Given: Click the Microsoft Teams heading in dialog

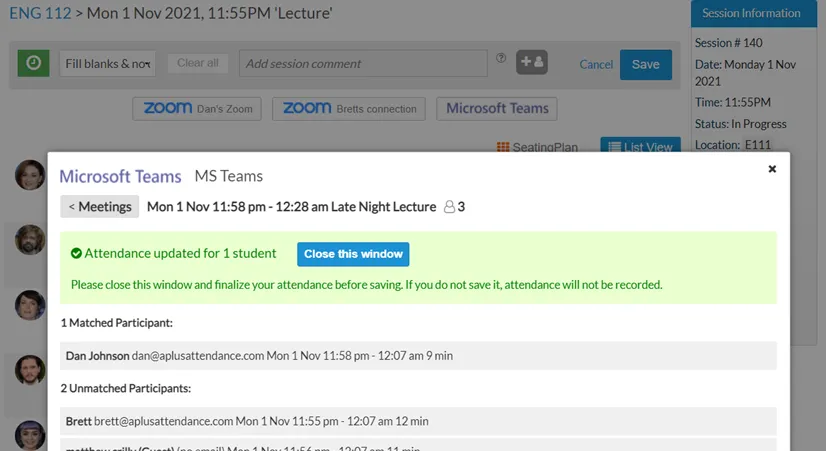Looking at the screenshot, I should (x=120, y=176).
